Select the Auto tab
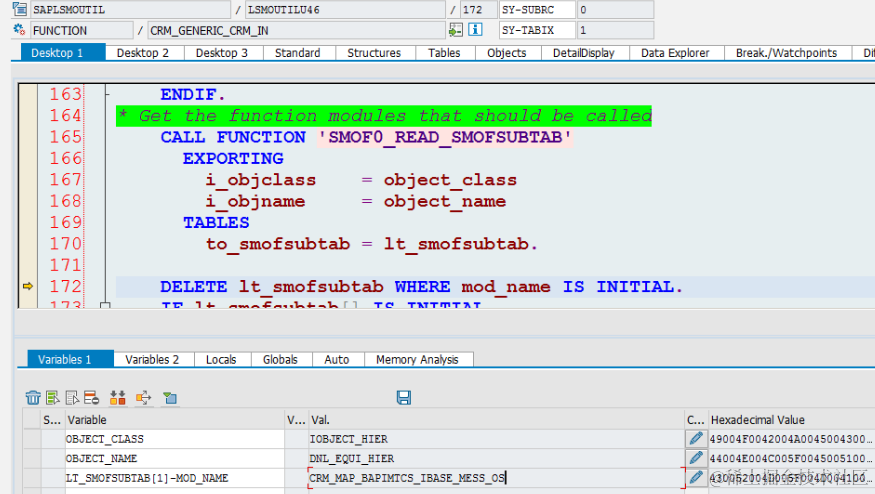Viewport: 875px width, 494px height. click(337, 359)
